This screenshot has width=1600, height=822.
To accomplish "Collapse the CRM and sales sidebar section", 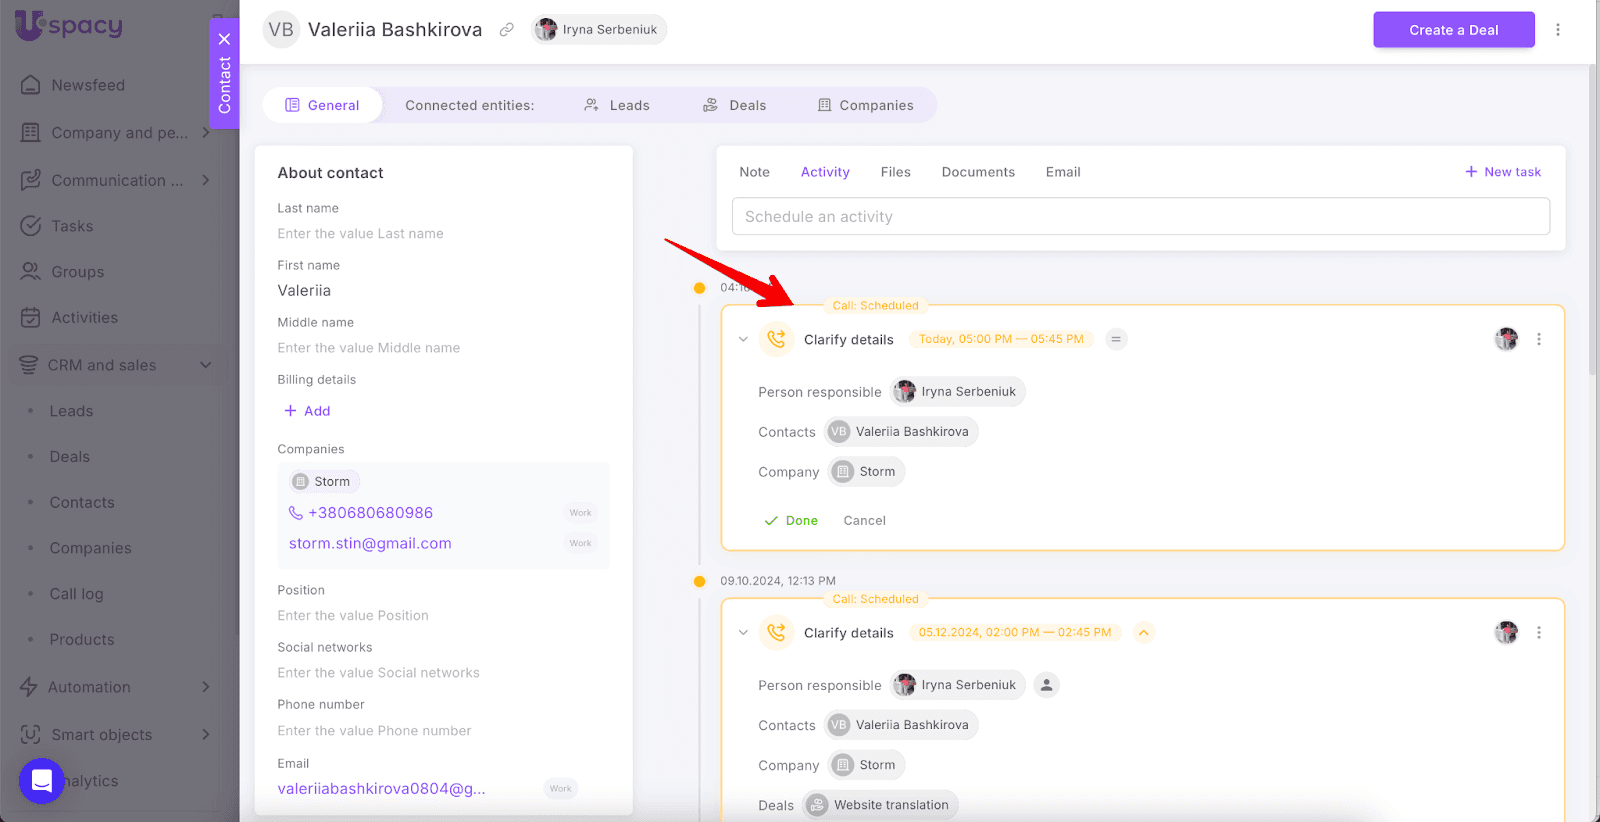I will [x=205, y=365].
